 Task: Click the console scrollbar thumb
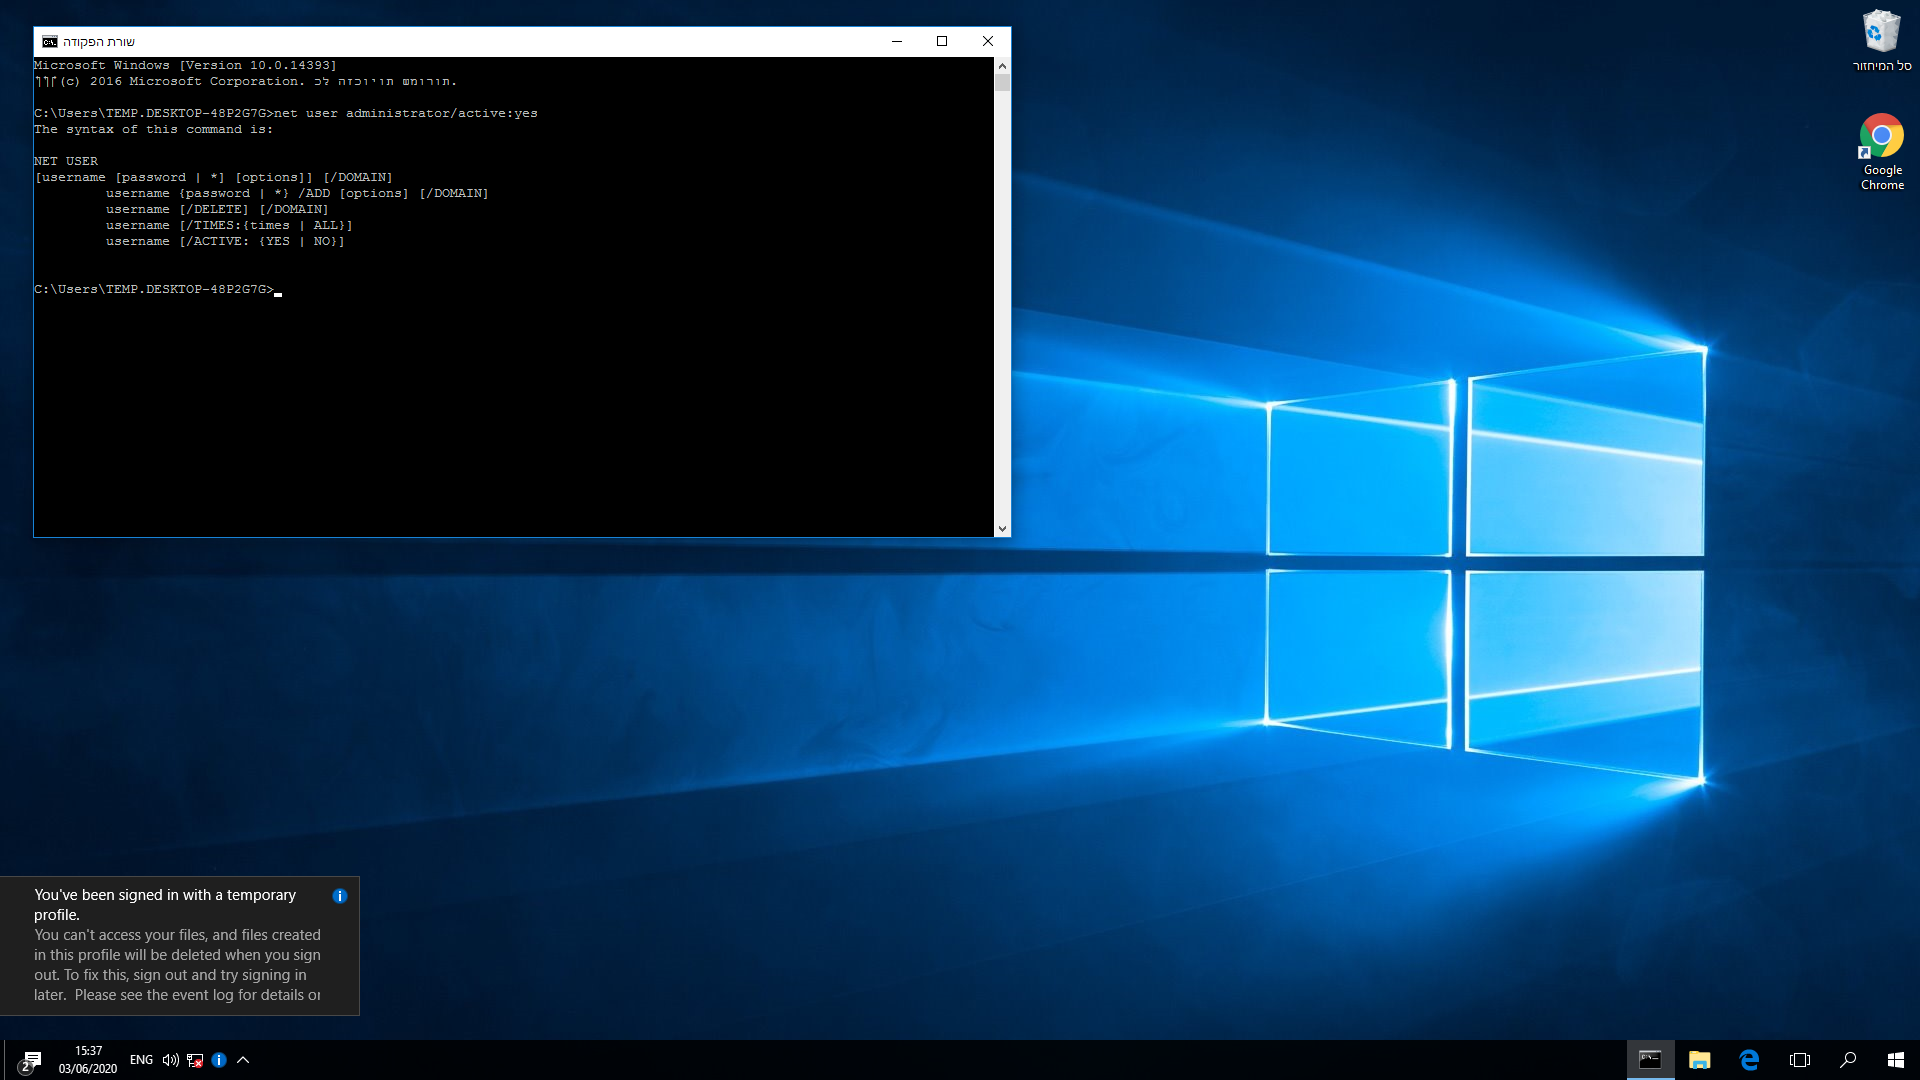tap(1002, 83)
